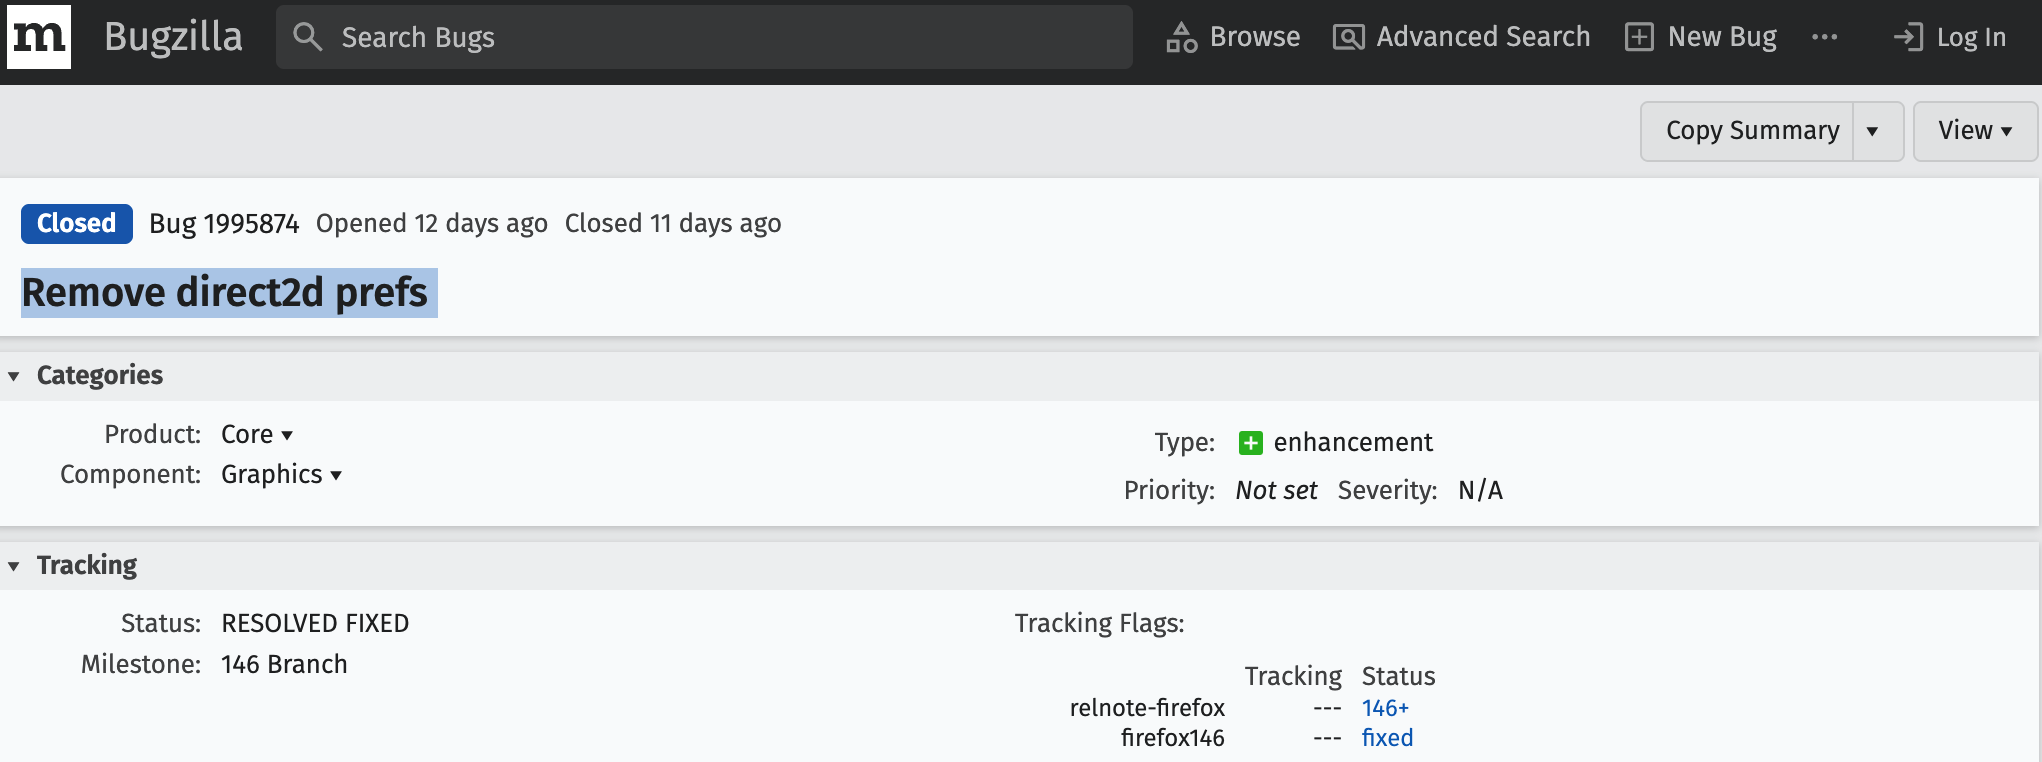Click the New Bug plus icon
Image resolution: width=2042 pixels, height=762 pixels.
[1639, 37]
